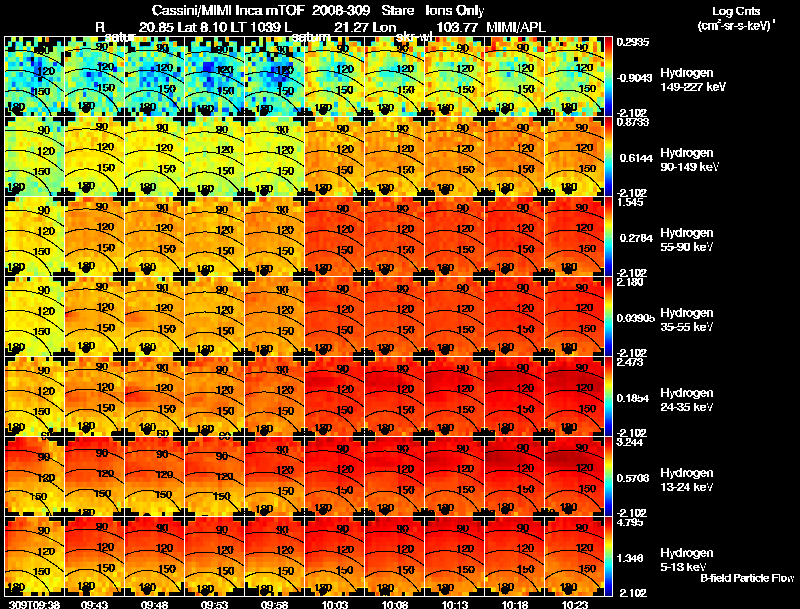Screen dimensions: 800x609
Task: Click the color bar beside Hydrogen 13-24 keV
Action: 609,476
